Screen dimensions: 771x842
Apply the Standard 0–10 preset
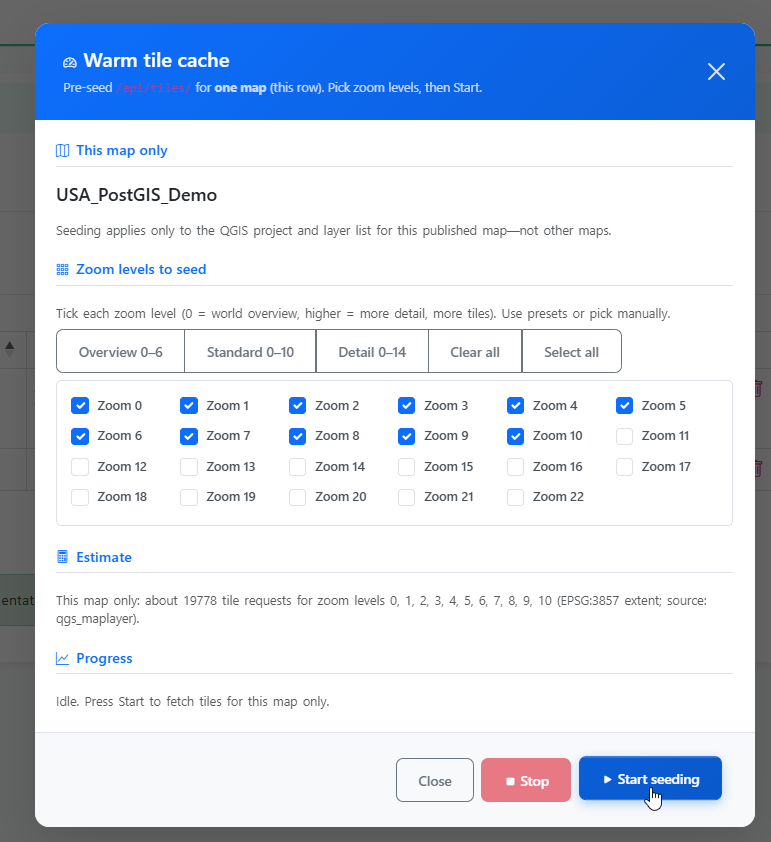[x=250, y=352]
